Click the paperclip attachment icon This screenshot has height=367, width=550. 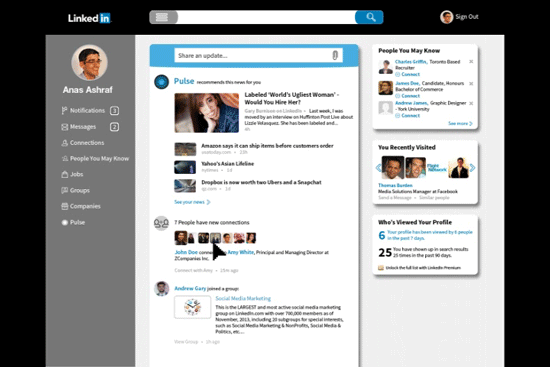335,55
